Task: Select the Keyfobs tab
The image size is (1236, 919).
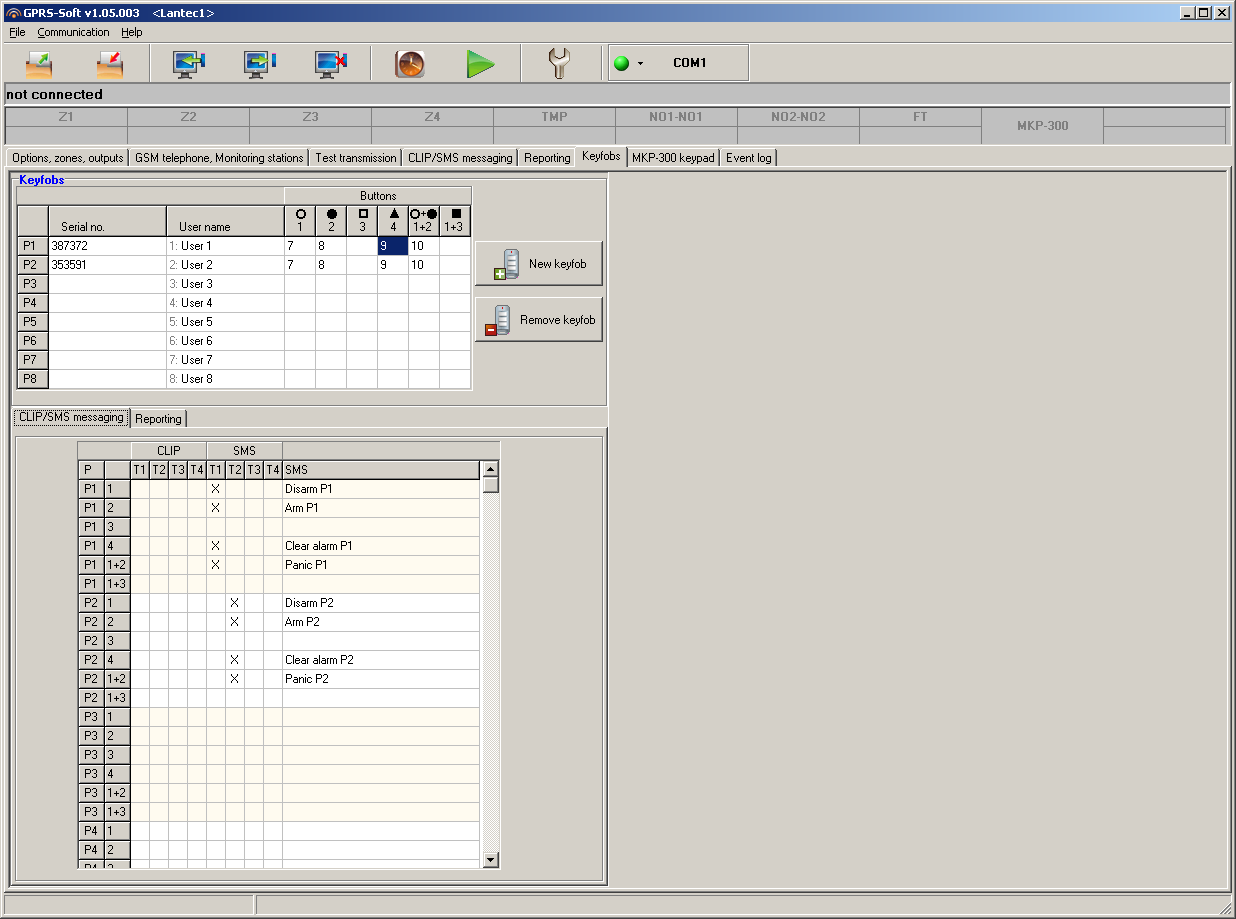Action: point(601,156)
